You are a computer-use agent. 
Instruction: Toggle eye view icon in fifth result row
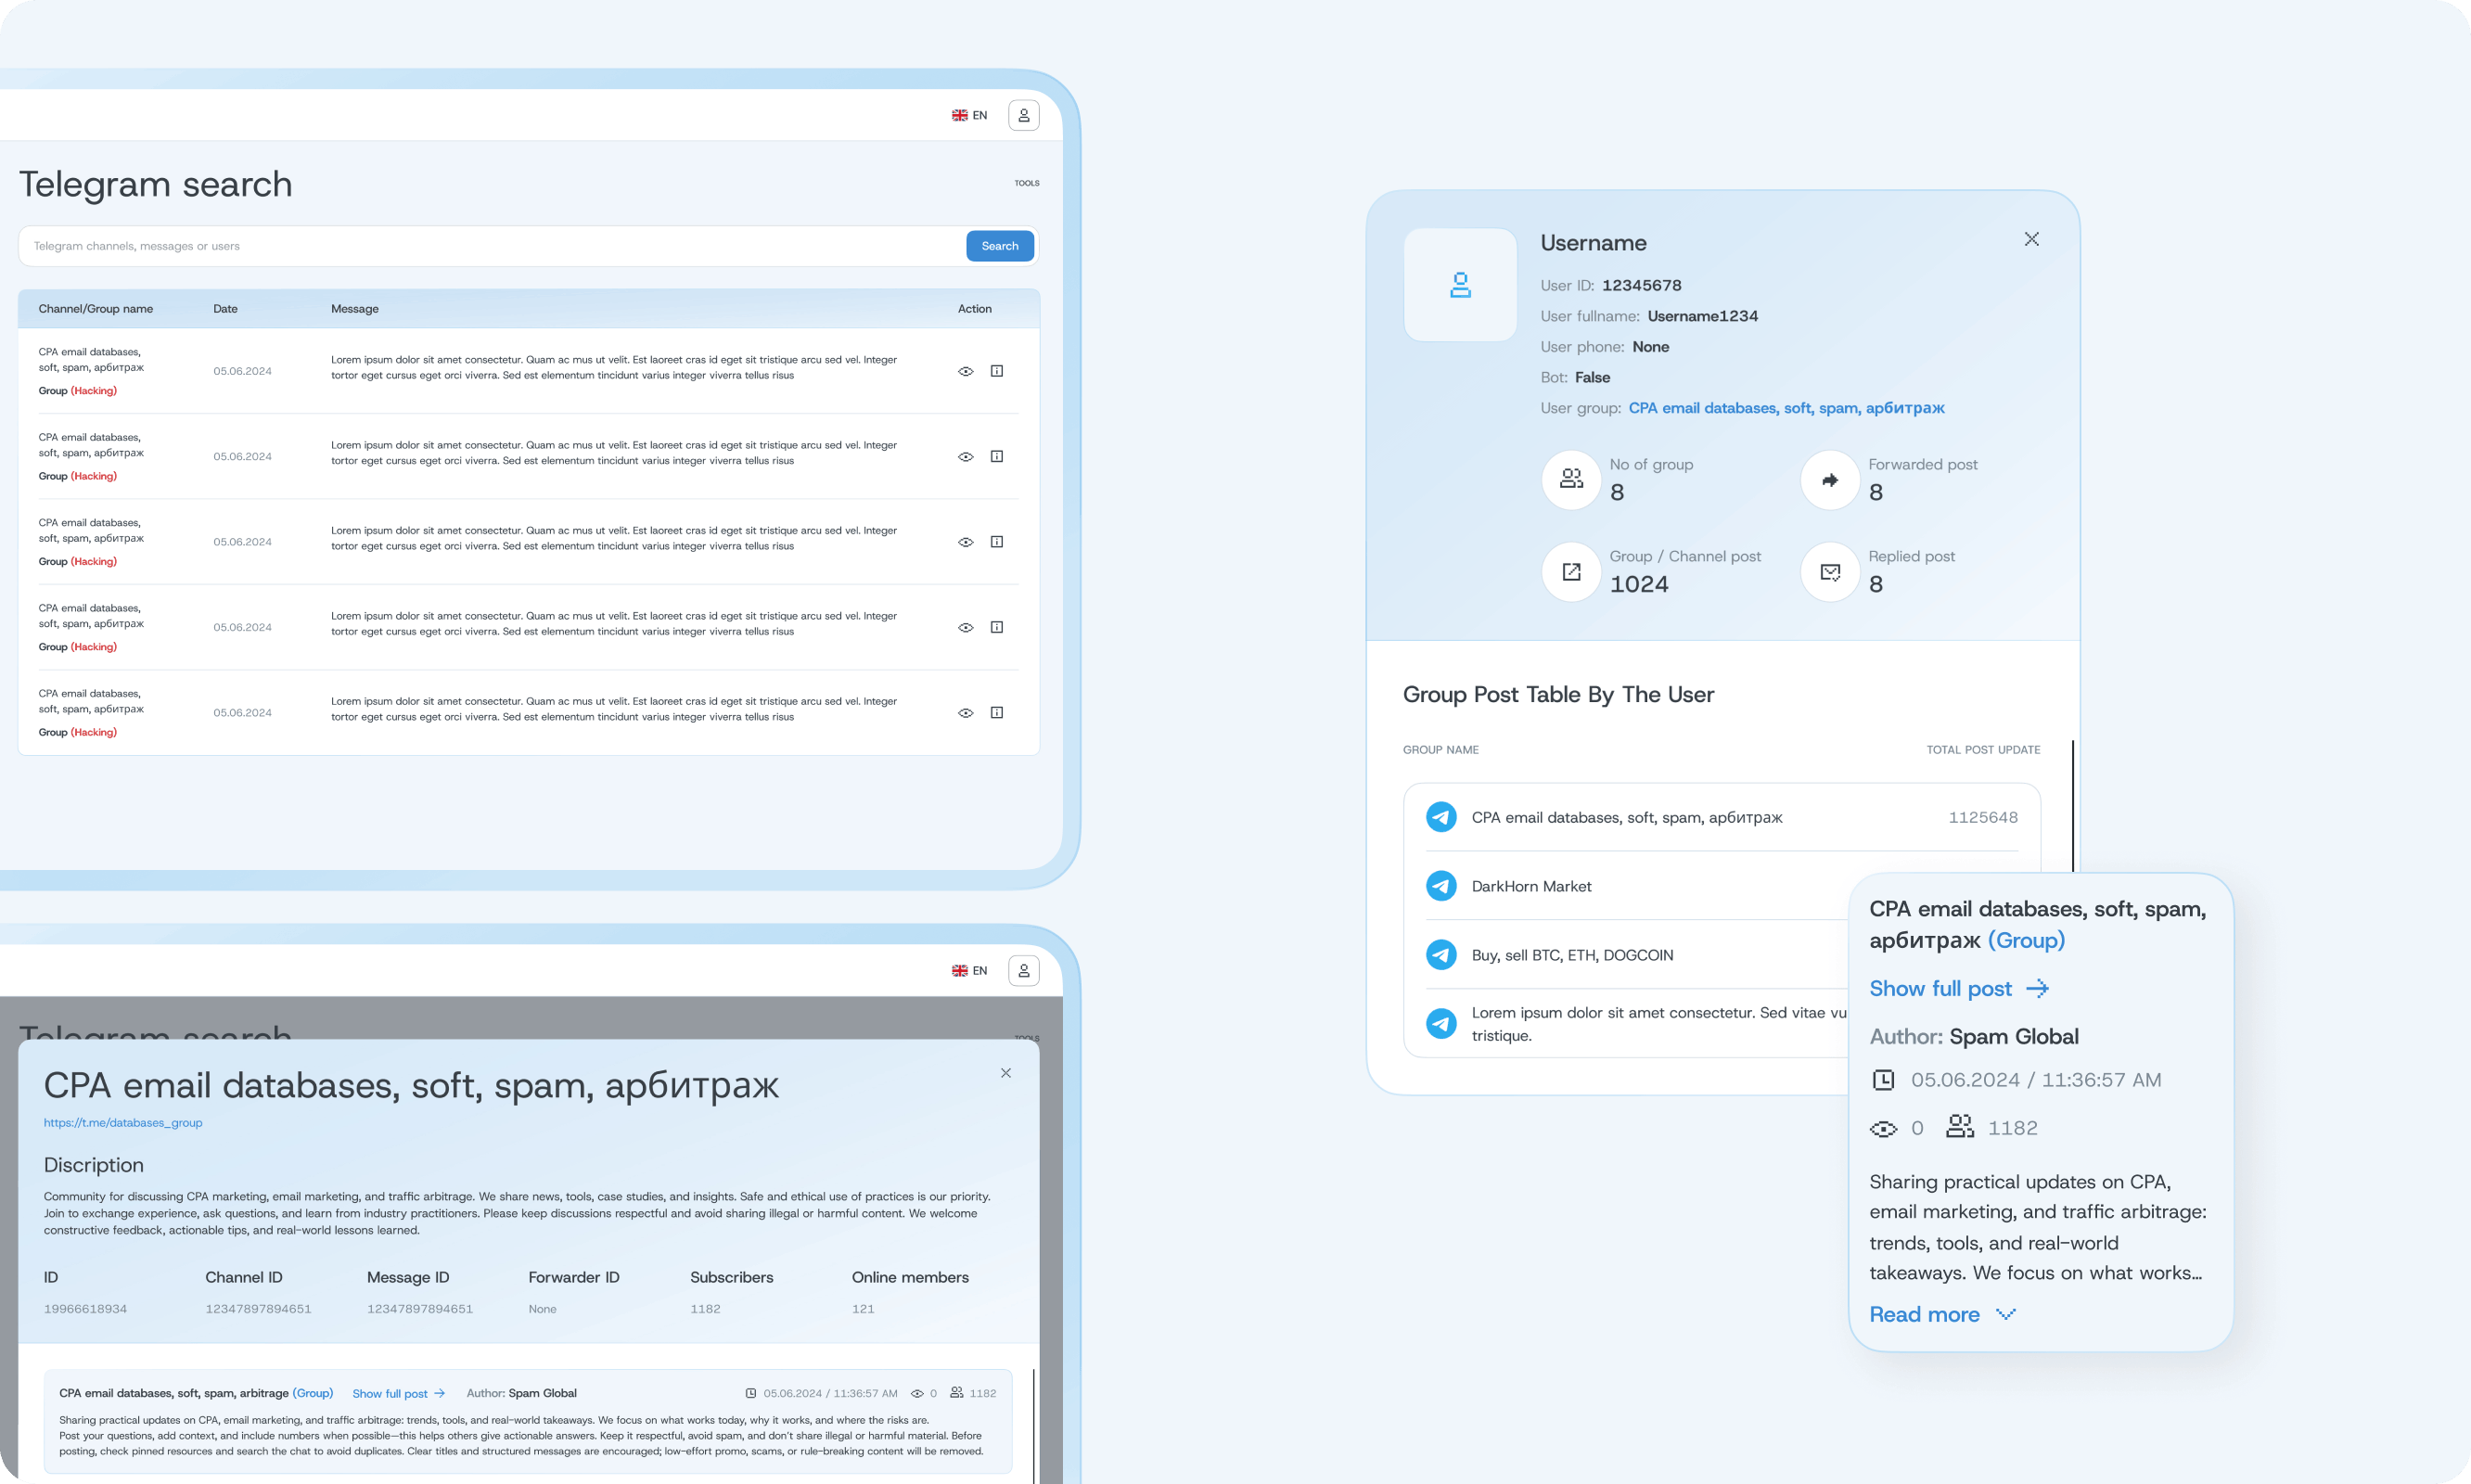point(965,713)
